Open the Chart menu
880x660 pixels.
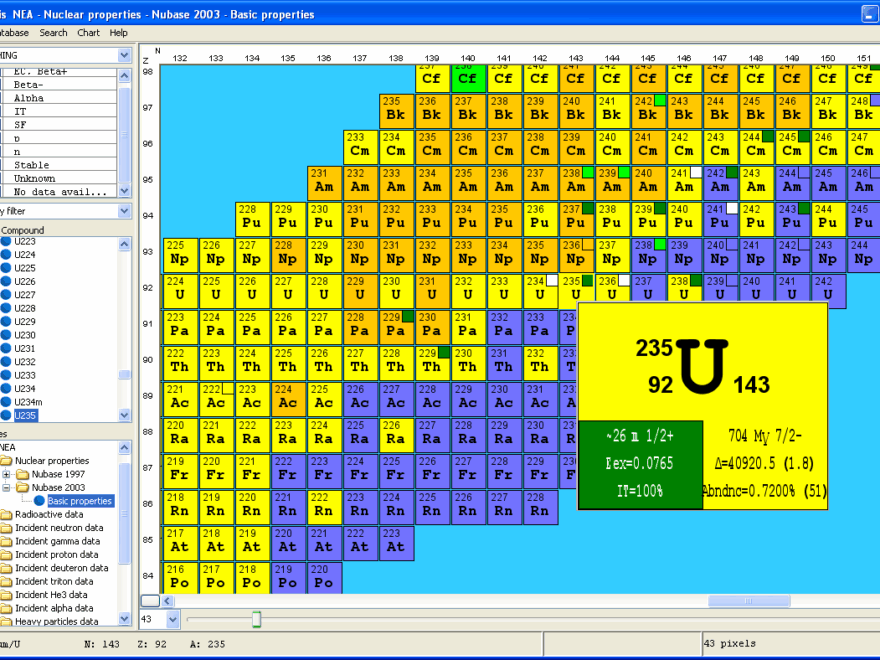(88, 33)
